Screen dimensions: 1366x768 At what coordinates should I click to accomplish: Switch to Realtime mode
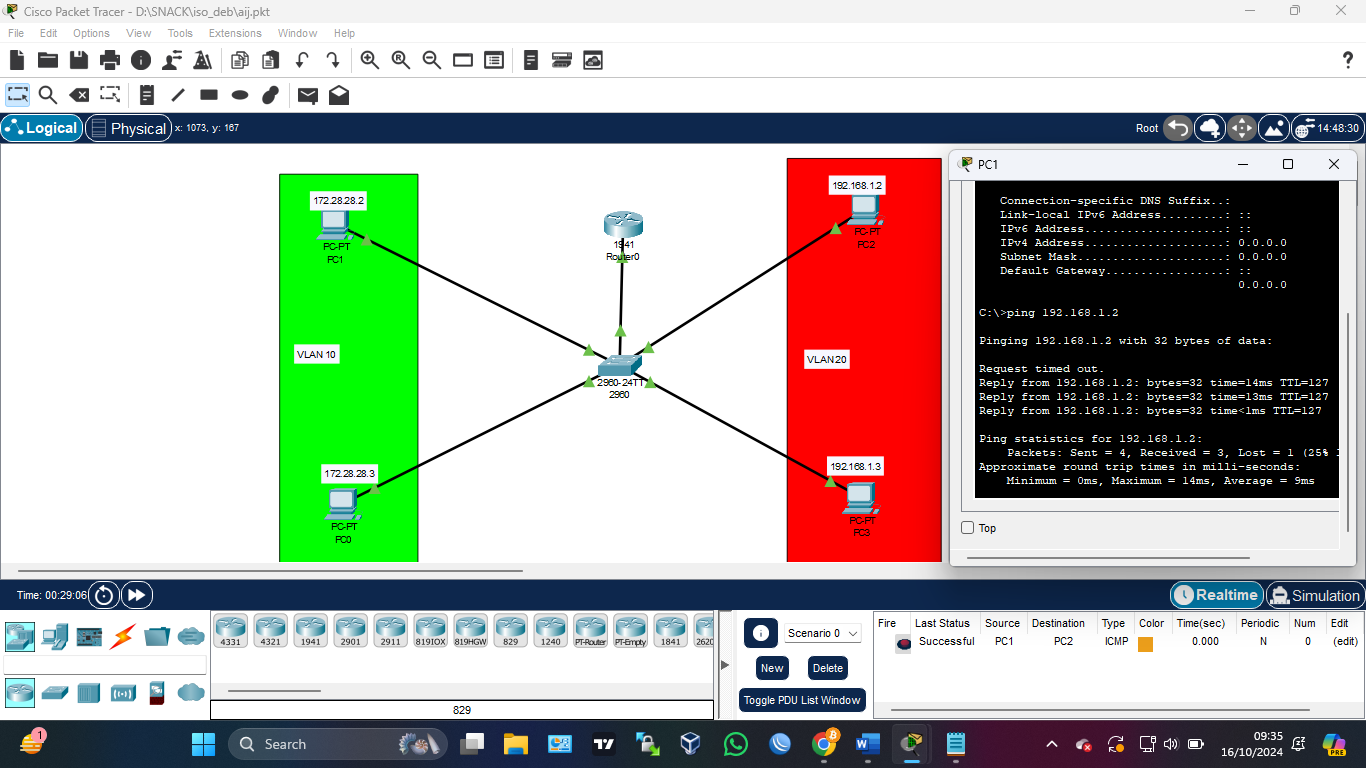(1216, 595)
